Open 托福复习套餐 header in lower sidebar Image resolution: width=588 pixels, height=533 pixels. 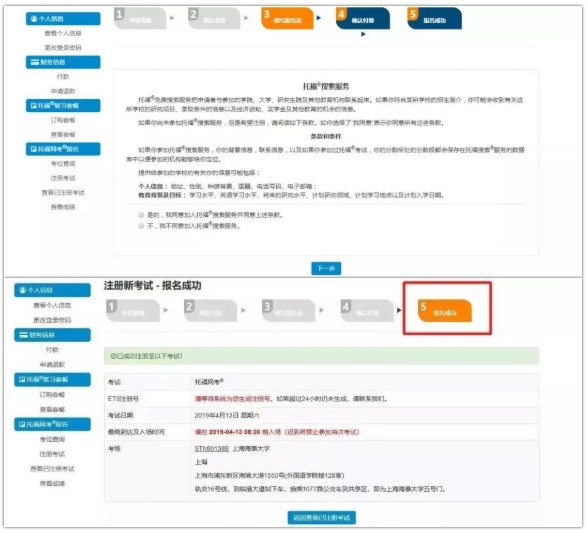coord(52,379)
